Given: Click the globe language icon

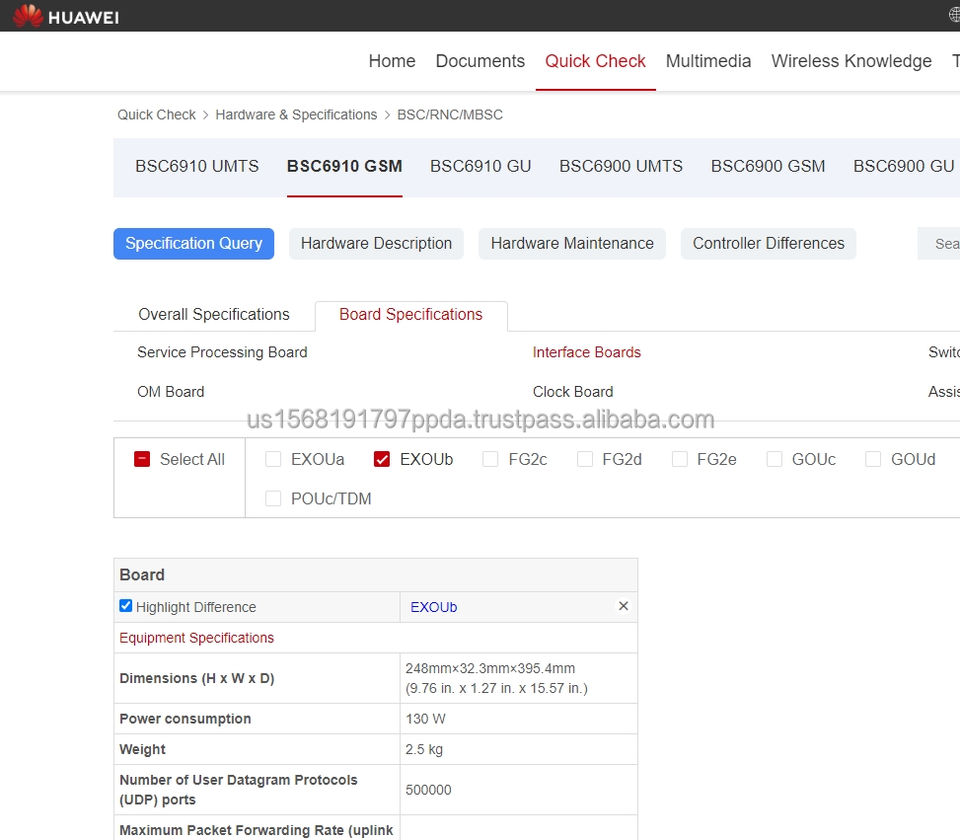Looking at the screenshot, I should pos(954,15).
